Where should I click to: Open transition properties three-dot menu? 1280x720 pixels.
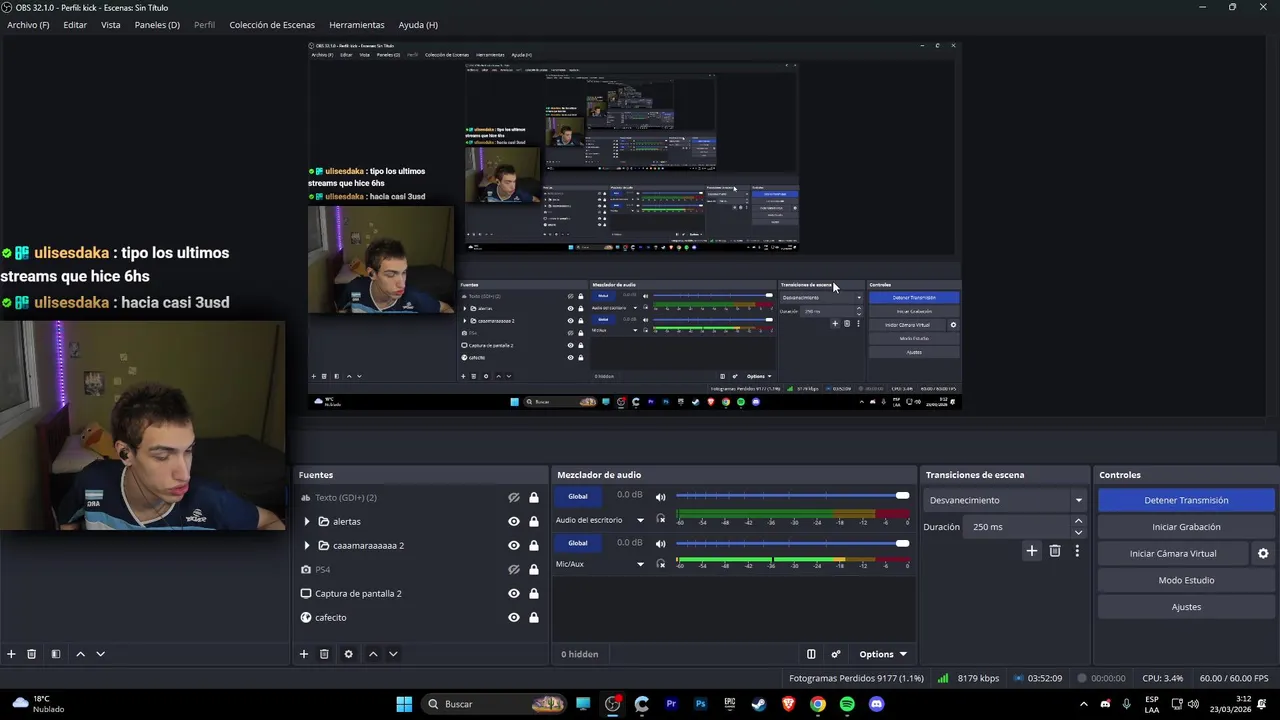click(x=1077, y=551)
